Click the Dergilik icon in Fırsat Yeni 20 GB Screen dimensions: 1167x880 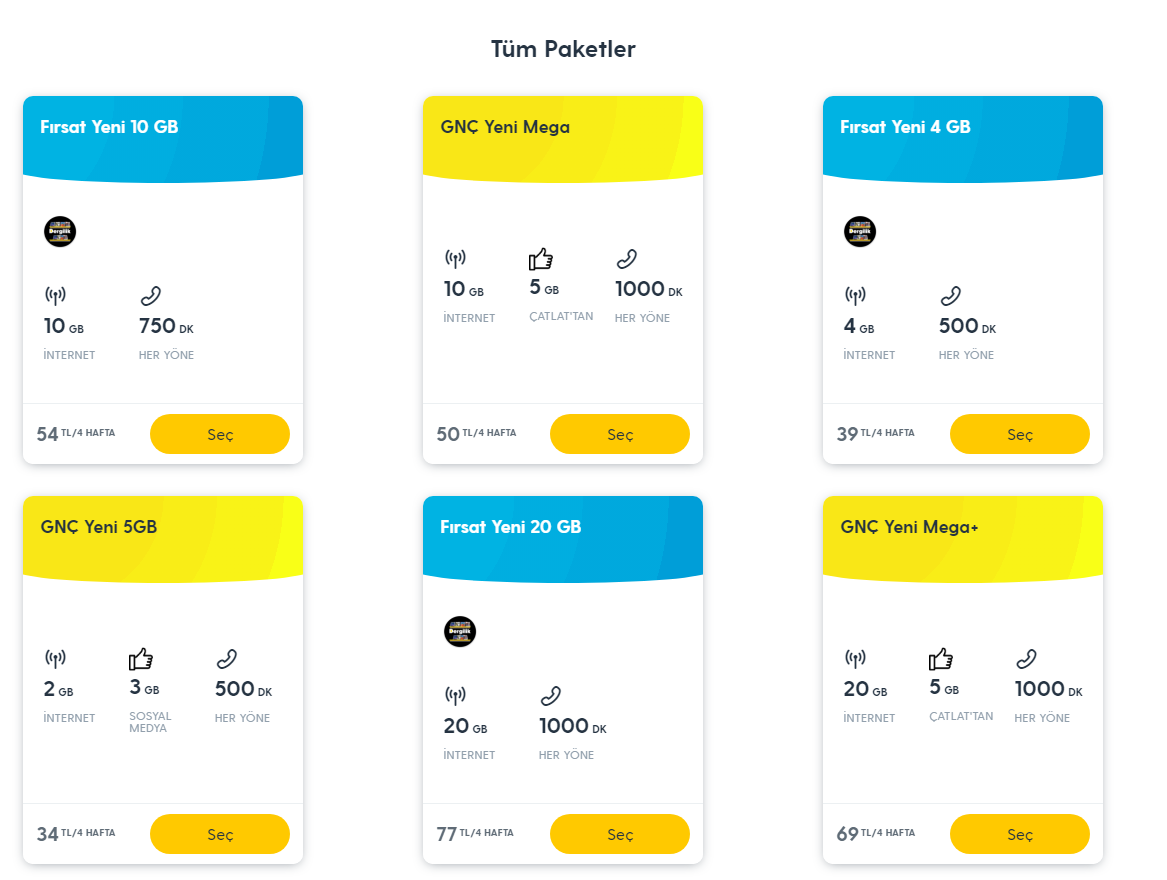460,631
